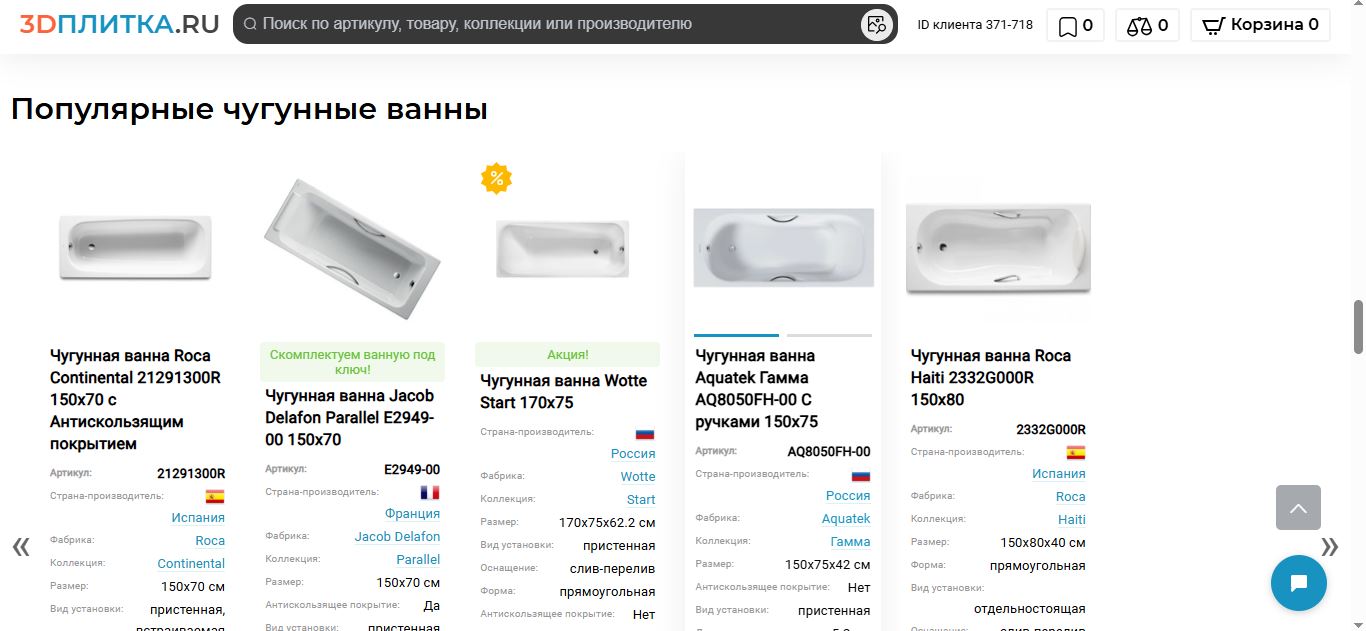Open Roca Continental 21291300R bathtub title
Screen dimensions: 1366x631
point(135,400)
